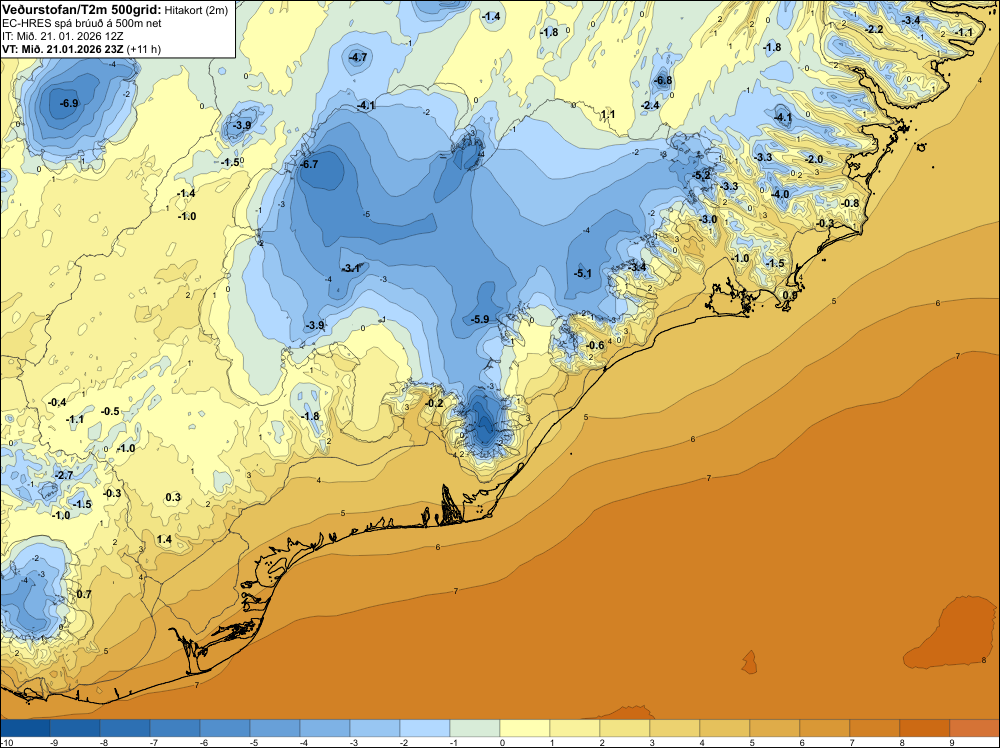The height and width of the screenshot is (748, 1000).
Task: Click the -4 tick label on legend
Action: point(305,742)
